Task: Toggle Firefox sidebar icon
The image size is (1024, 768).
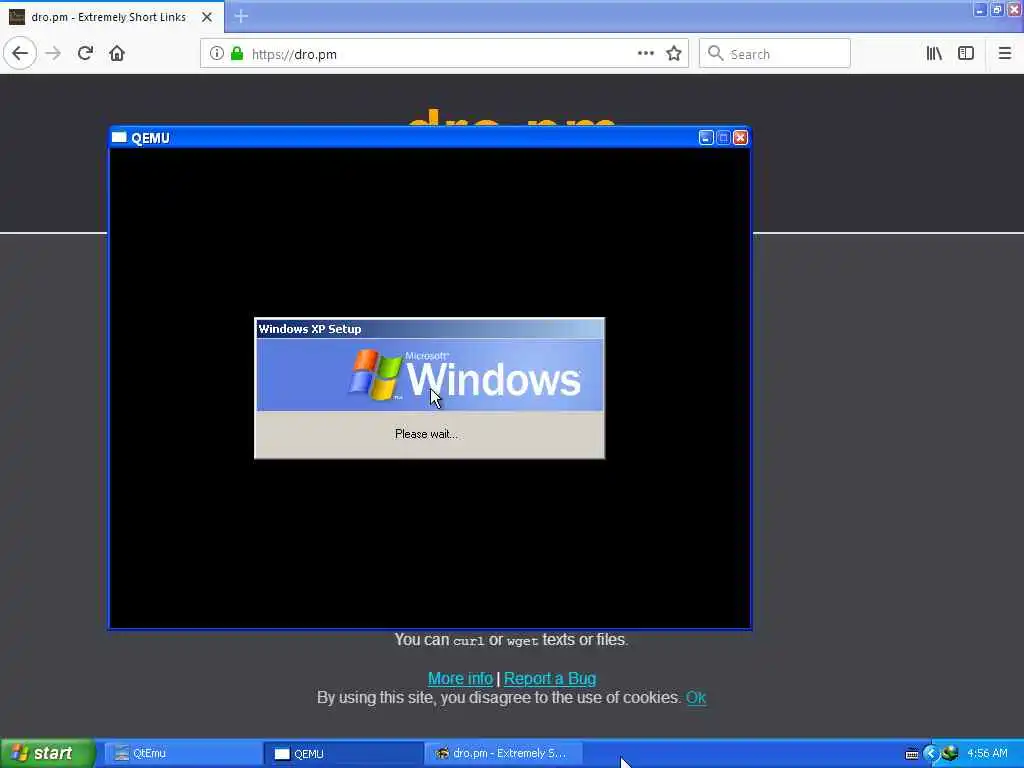Action: click(966, 54)
